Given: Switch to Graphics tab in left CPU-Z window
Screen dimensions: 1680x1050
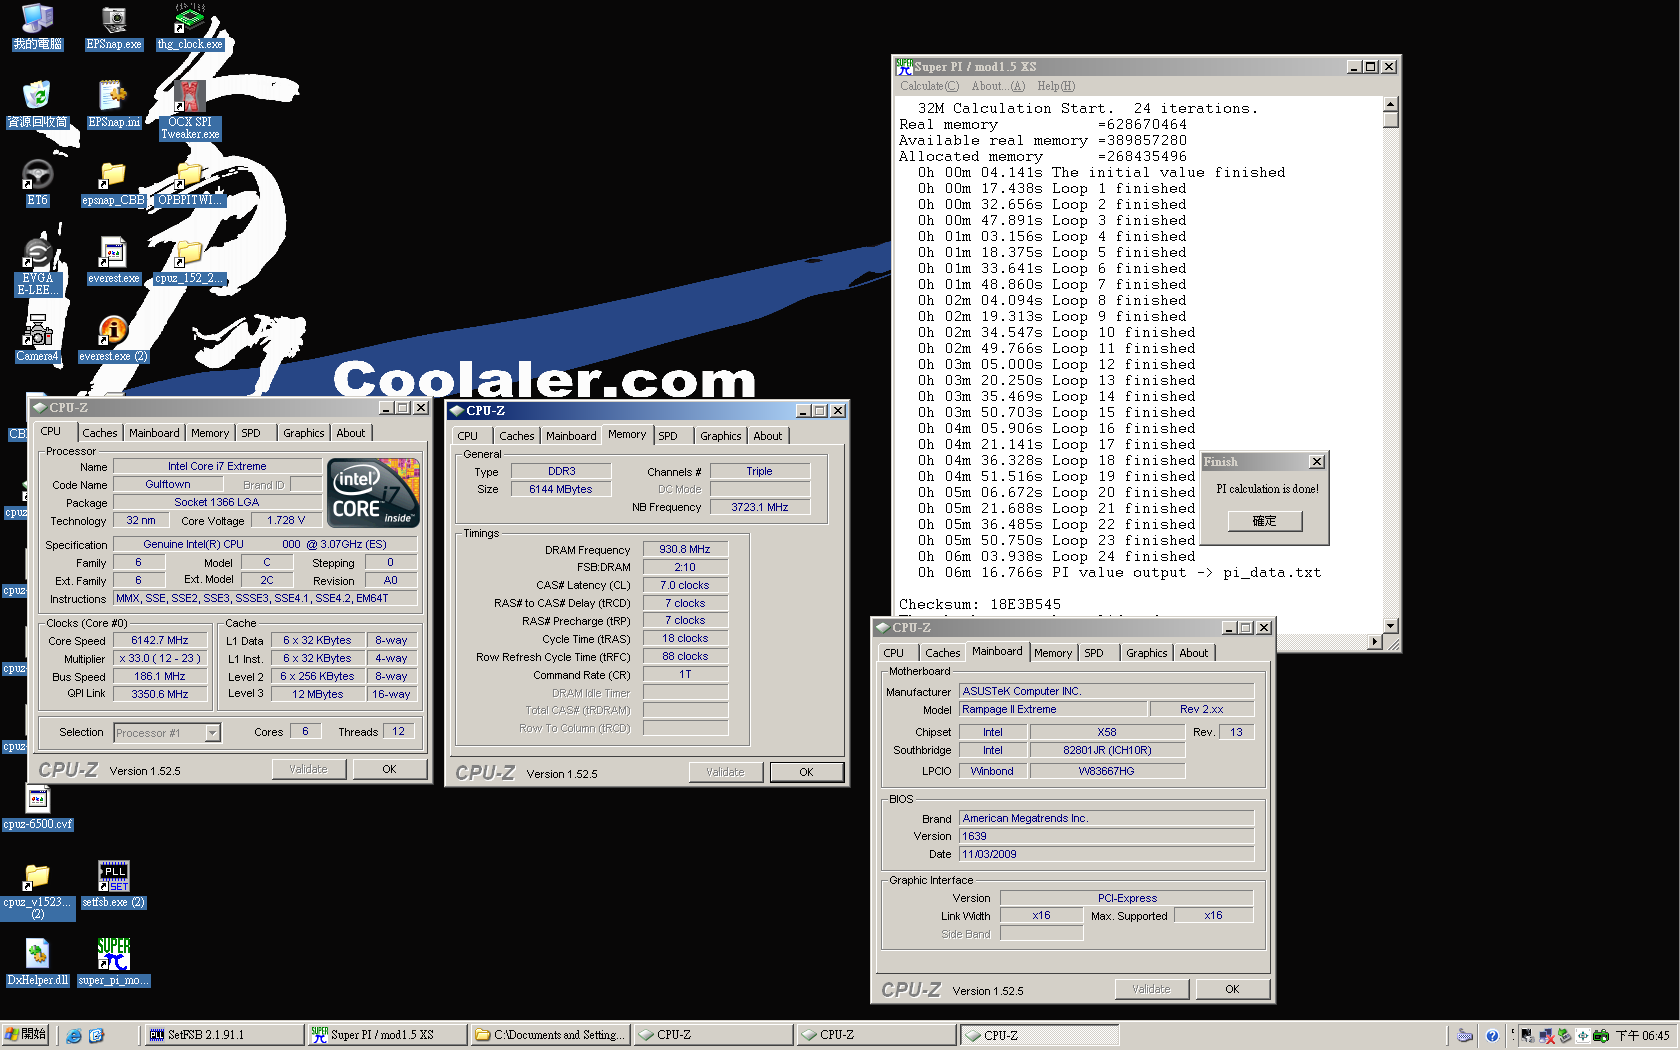Looking at the screenshot, I should (303, 433).
